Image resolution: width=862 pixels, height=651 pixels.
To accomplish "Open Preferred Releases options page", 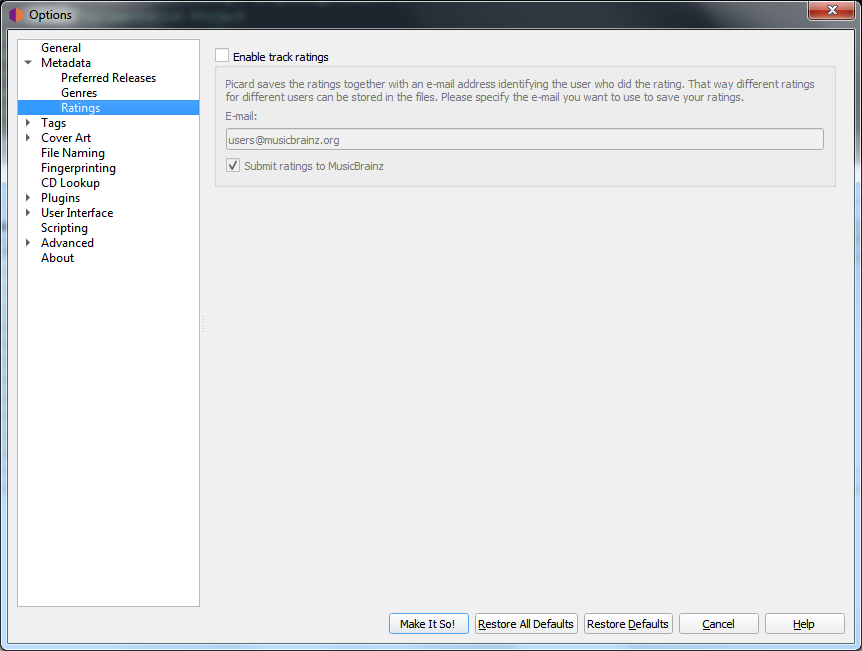I will (x=108, y=78).
